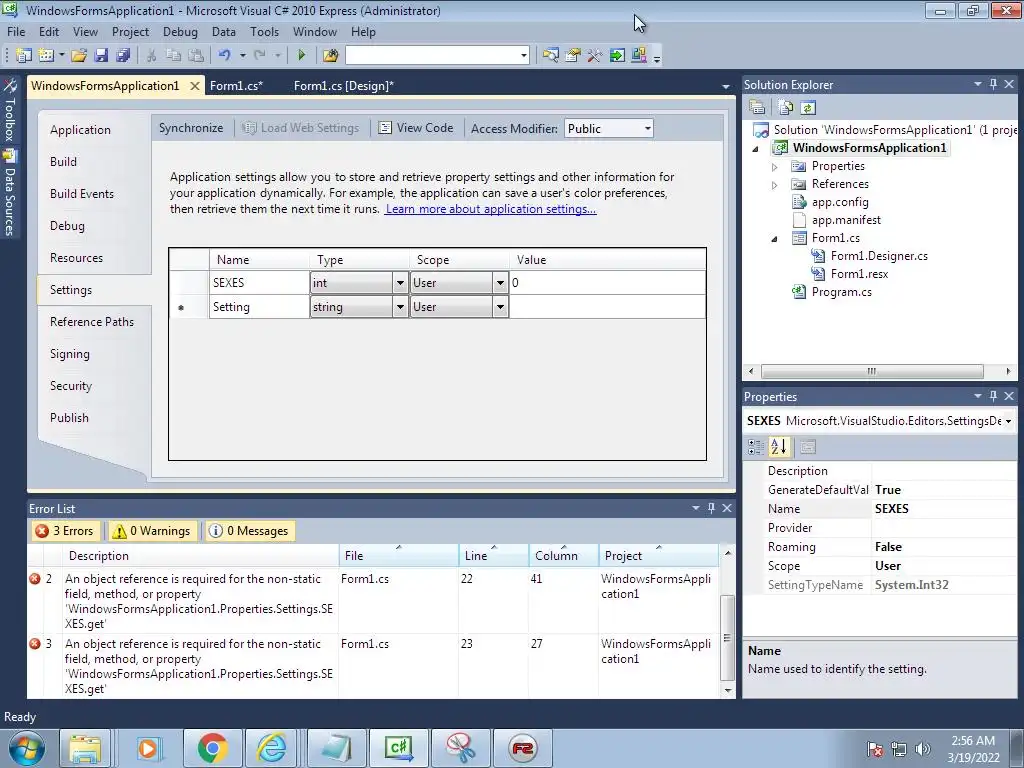Open the Type dropdown for SEXES row
The height and width of the screenshot is (768, 1024).
pos(400,283)
